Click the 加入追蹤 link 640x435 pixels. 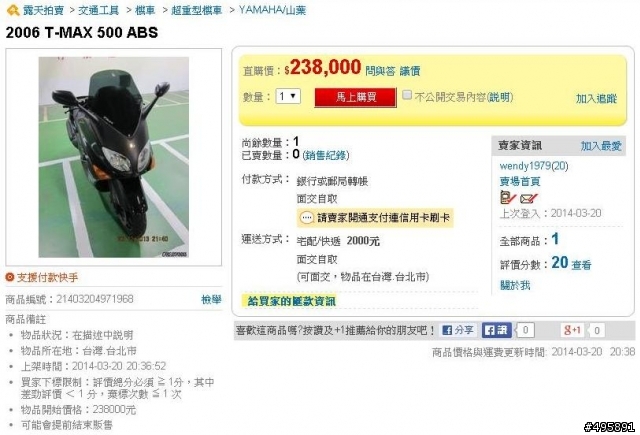point(596,98)
